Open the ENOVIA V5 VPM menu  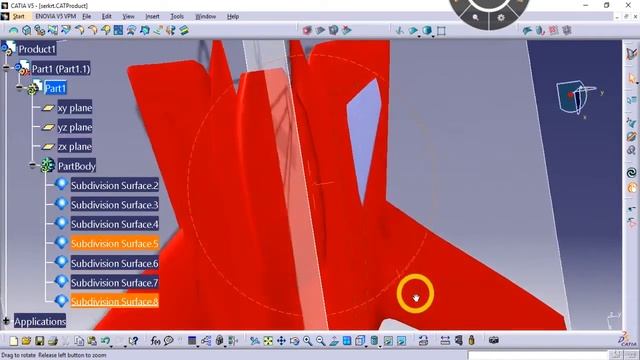coord(56,16)
